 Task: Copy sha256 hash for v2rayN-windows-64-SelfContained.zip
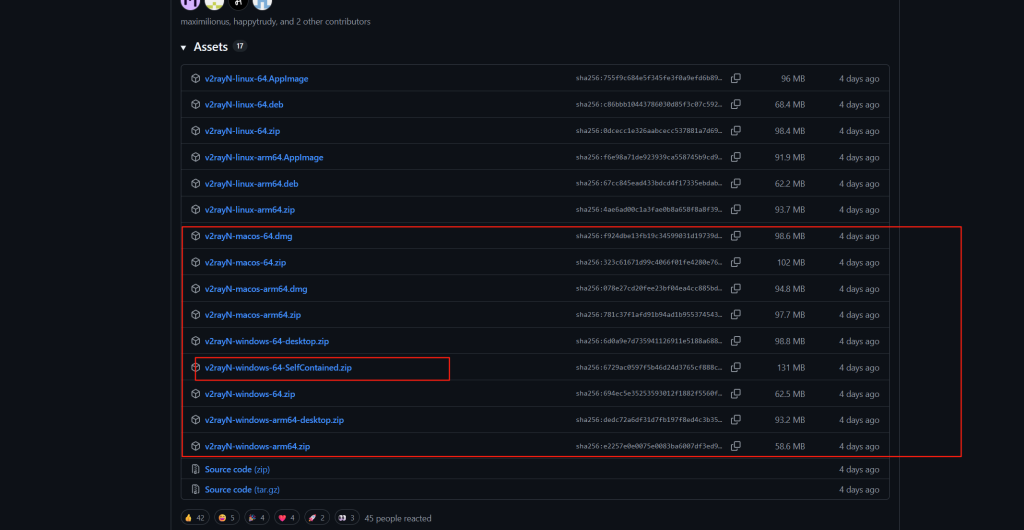click(735, 368)
